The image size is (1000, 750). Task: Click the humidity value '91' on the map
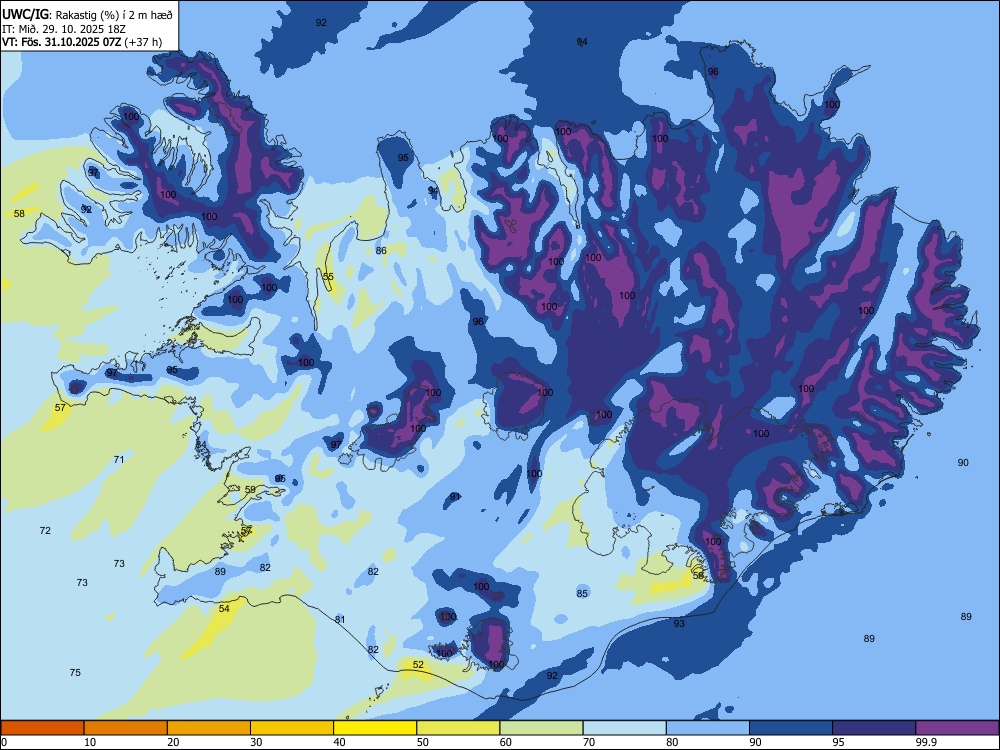[x=455, y=497]
